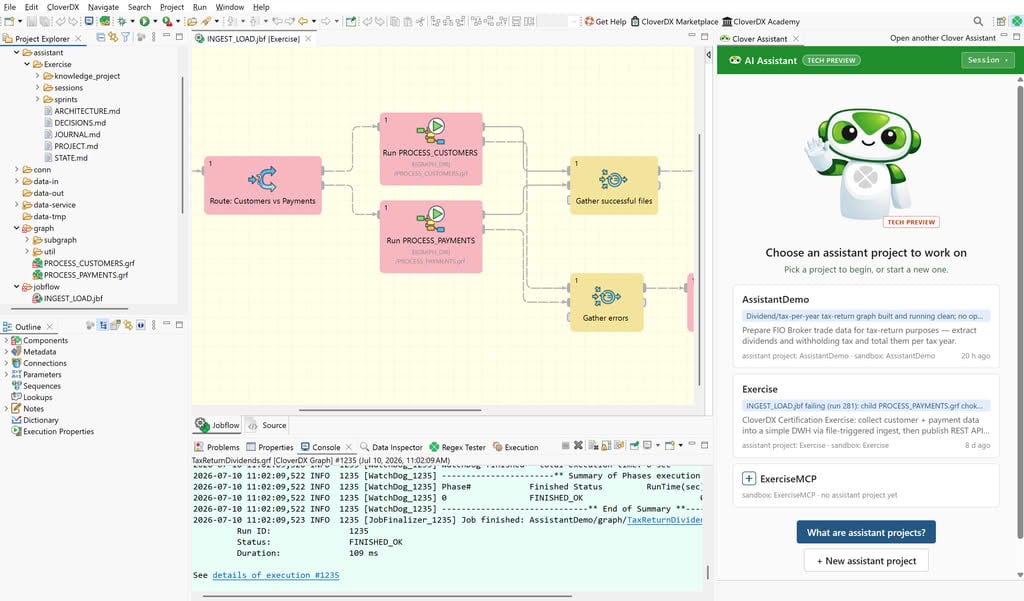Click the Back navigation yellow arrow icon
The width and height of the screenshot is (1024, 601).
tap(303, 22)
